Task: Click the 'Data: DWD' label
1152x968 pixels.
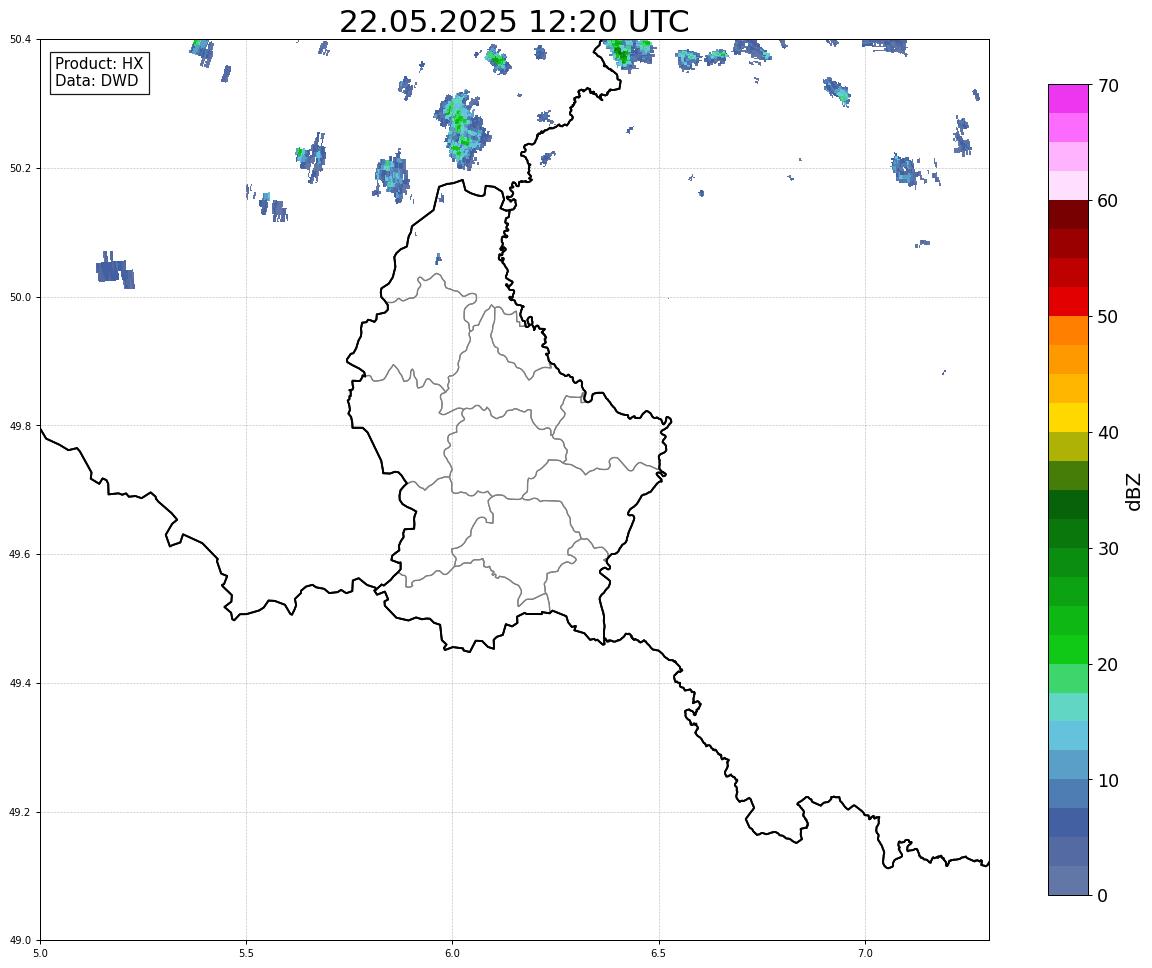Action: [96, 81]
